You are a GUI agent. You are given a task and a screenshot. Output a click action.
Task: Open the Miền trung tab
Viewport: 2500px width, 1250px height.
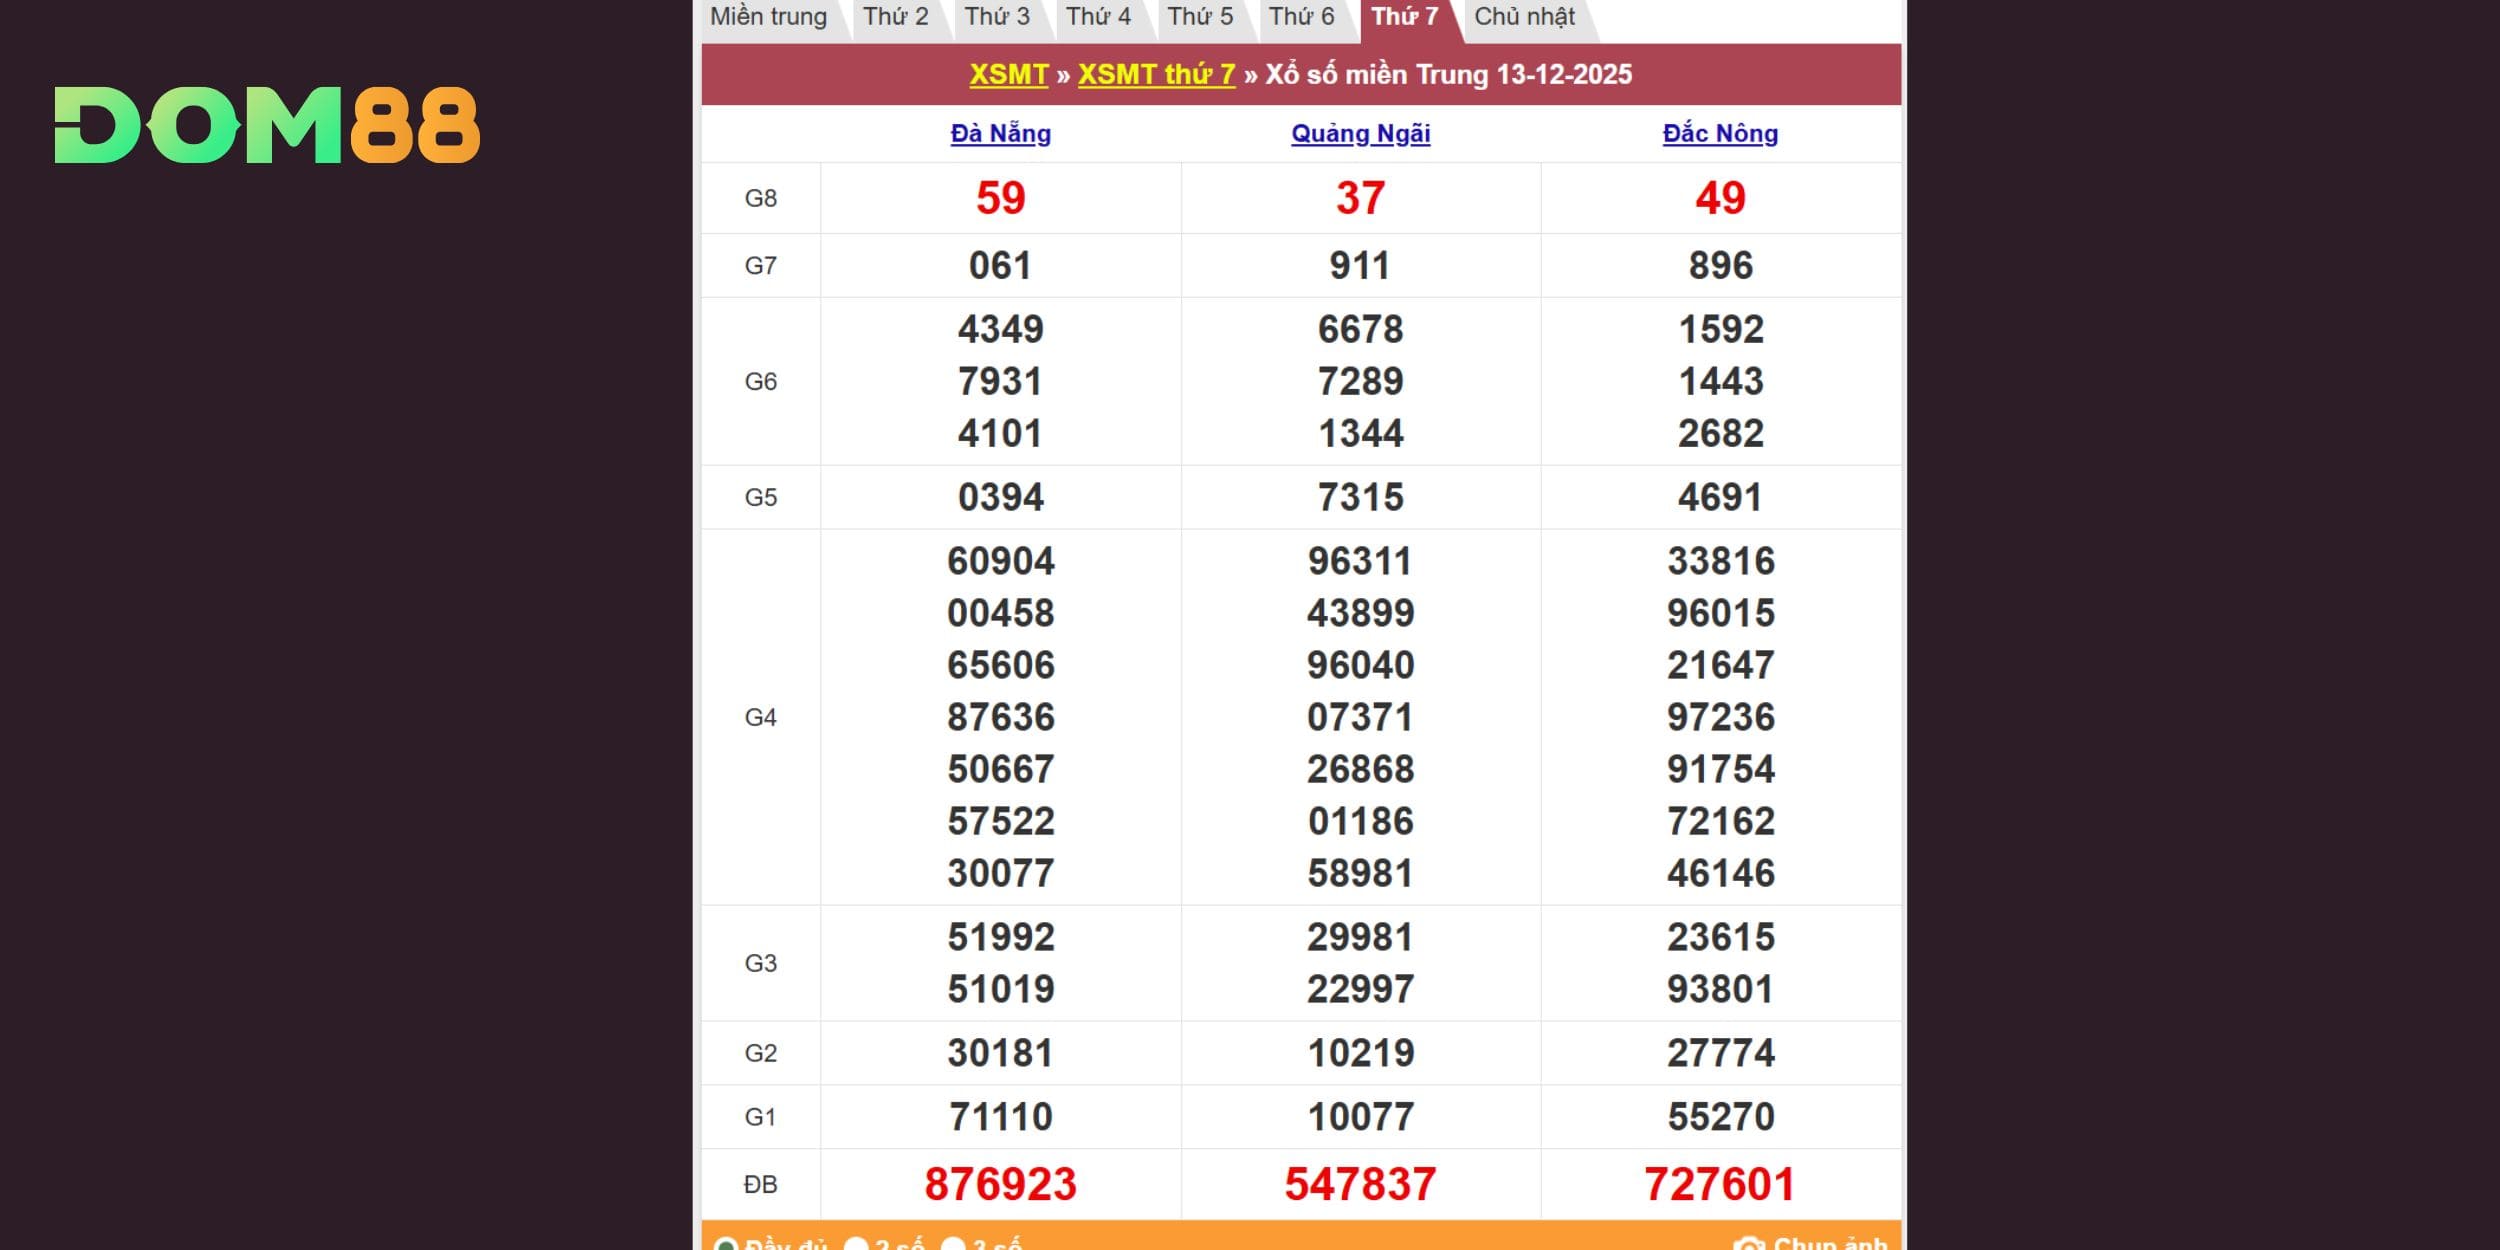[x=768, y=17]
